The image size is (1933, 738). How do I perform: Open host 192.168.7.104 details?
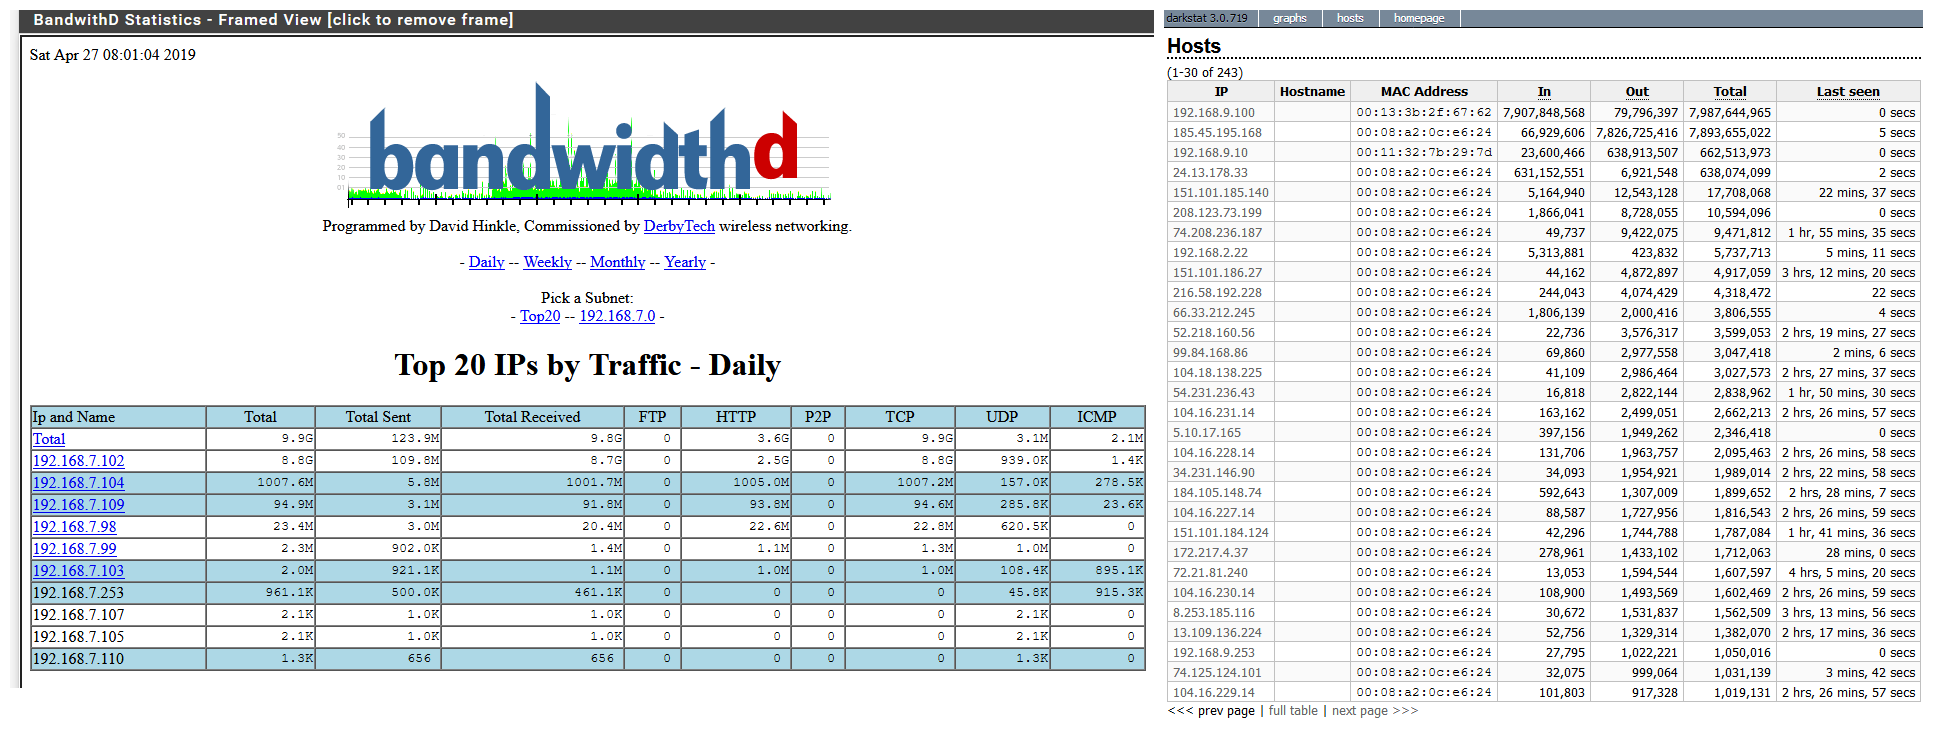pyautogui.click(x=79, y=483)
